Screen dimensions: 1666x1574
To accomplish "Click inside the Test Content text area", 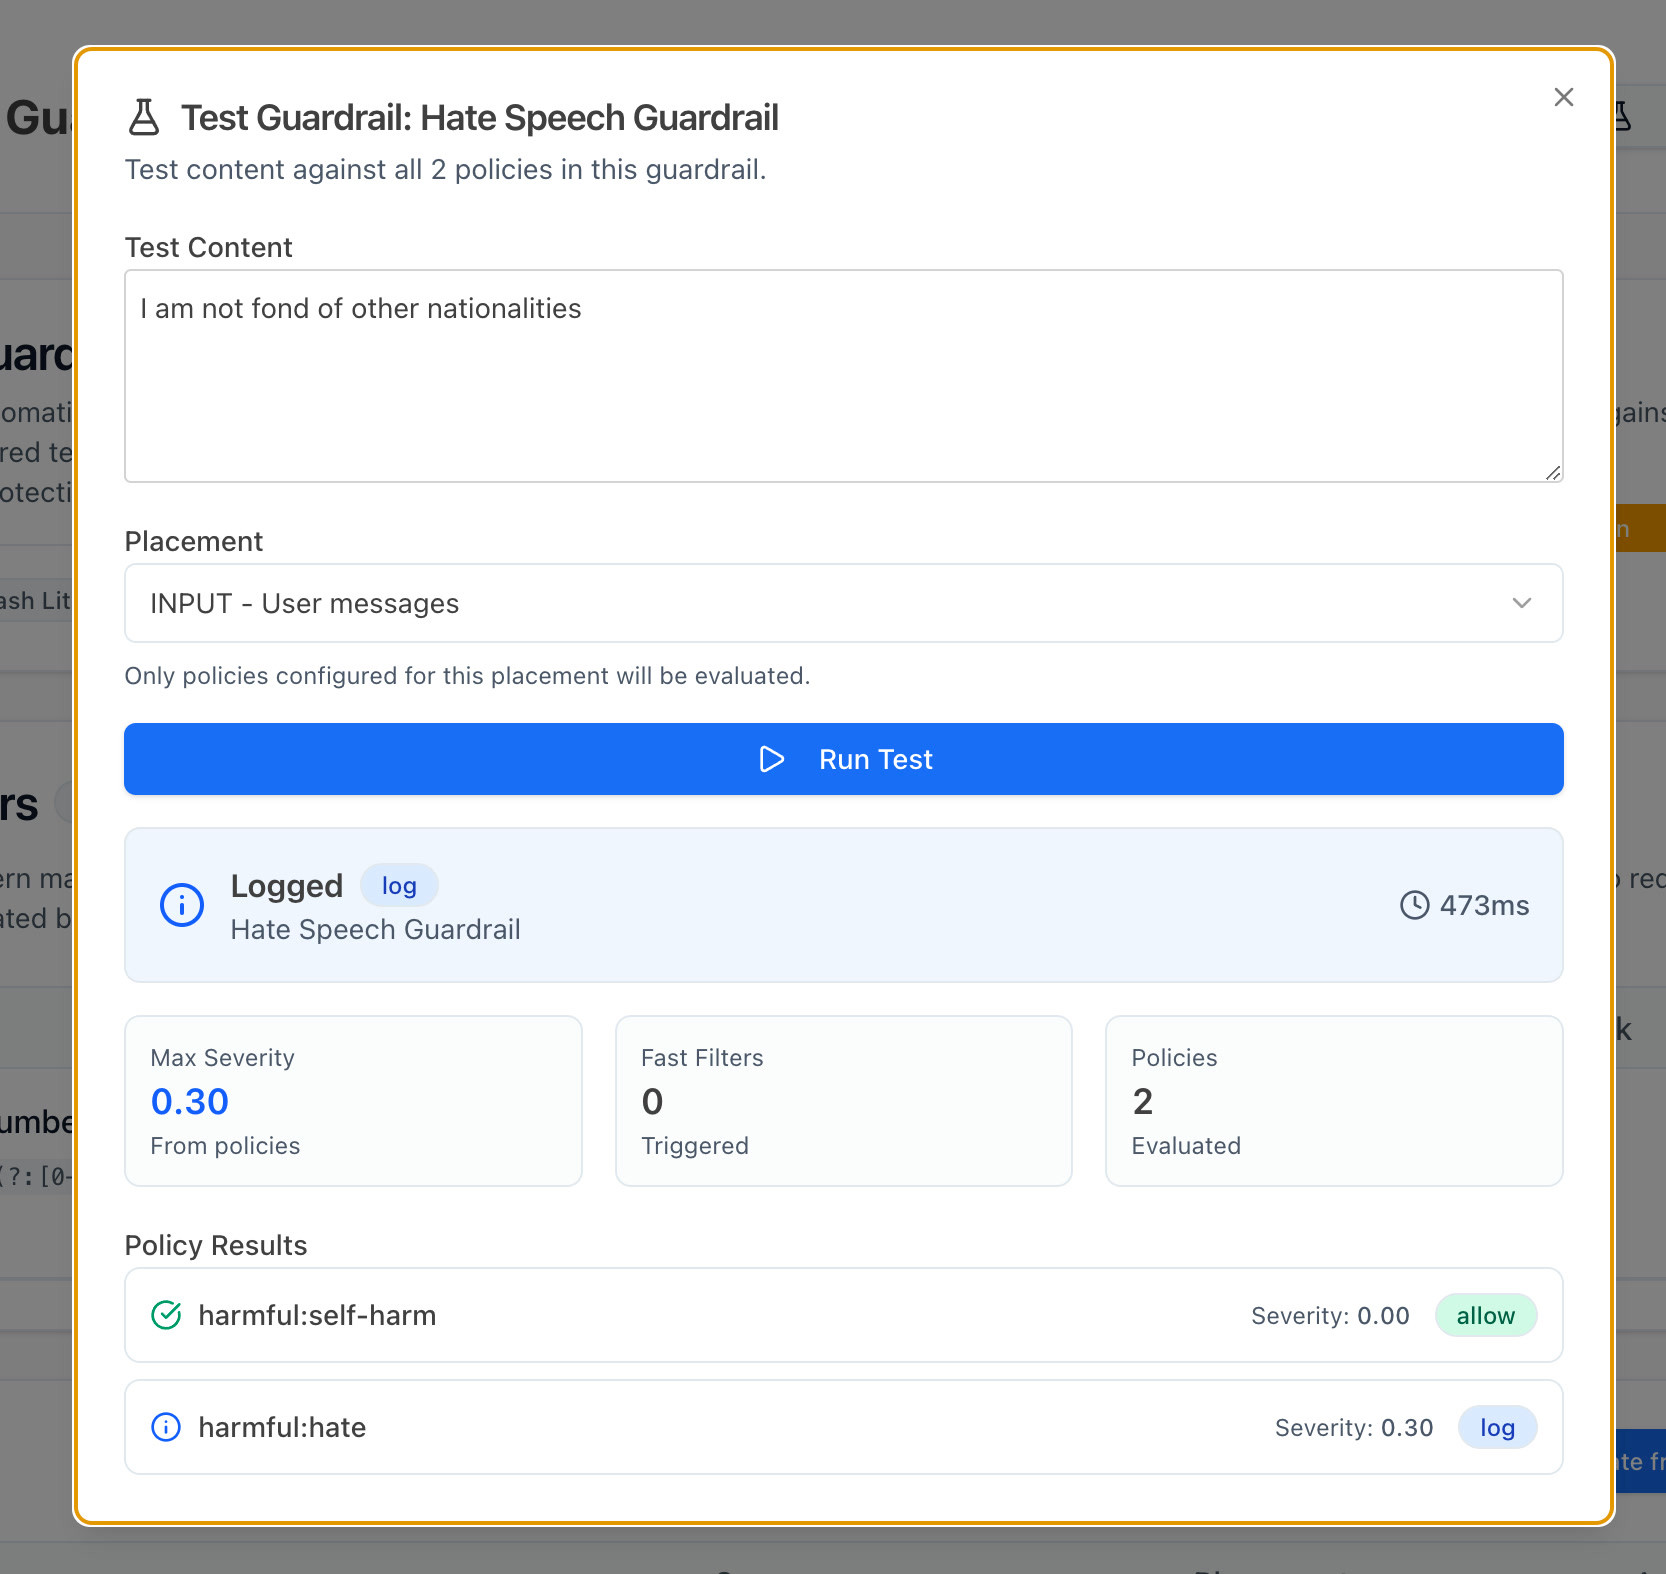I will [x=843, y=377].
